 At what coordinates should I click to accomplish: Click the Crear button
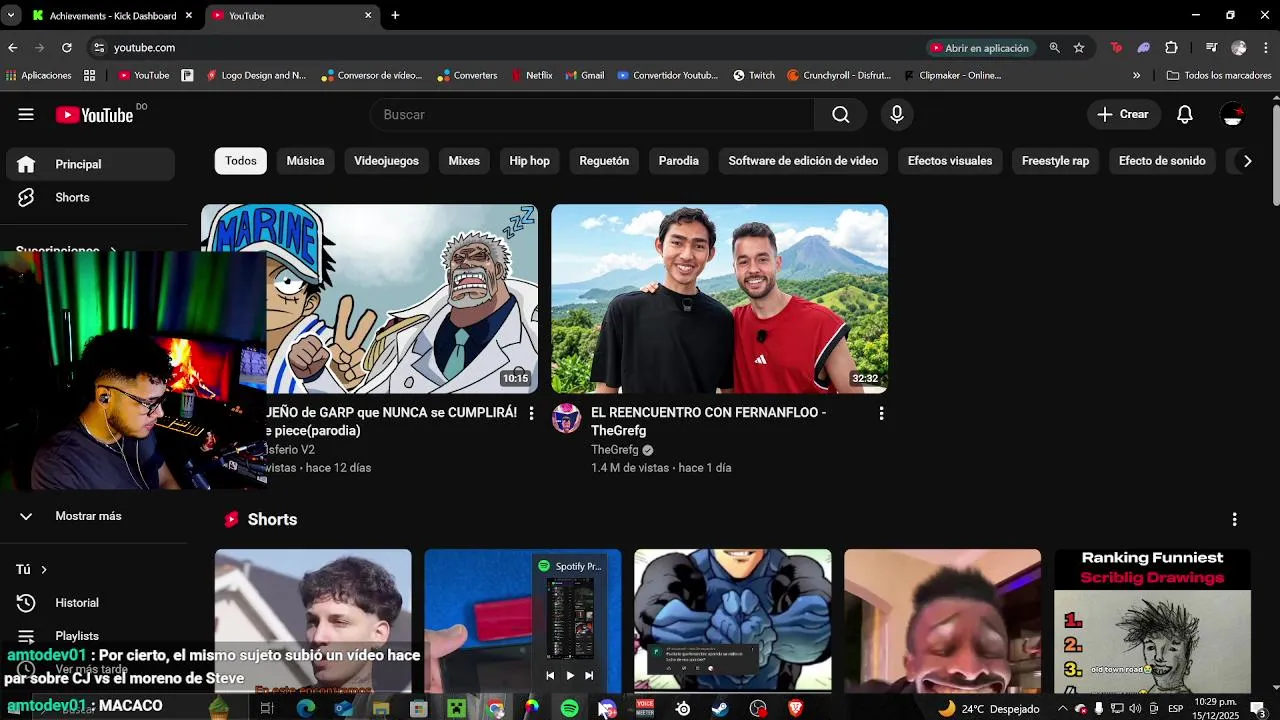coord(1123,115)
